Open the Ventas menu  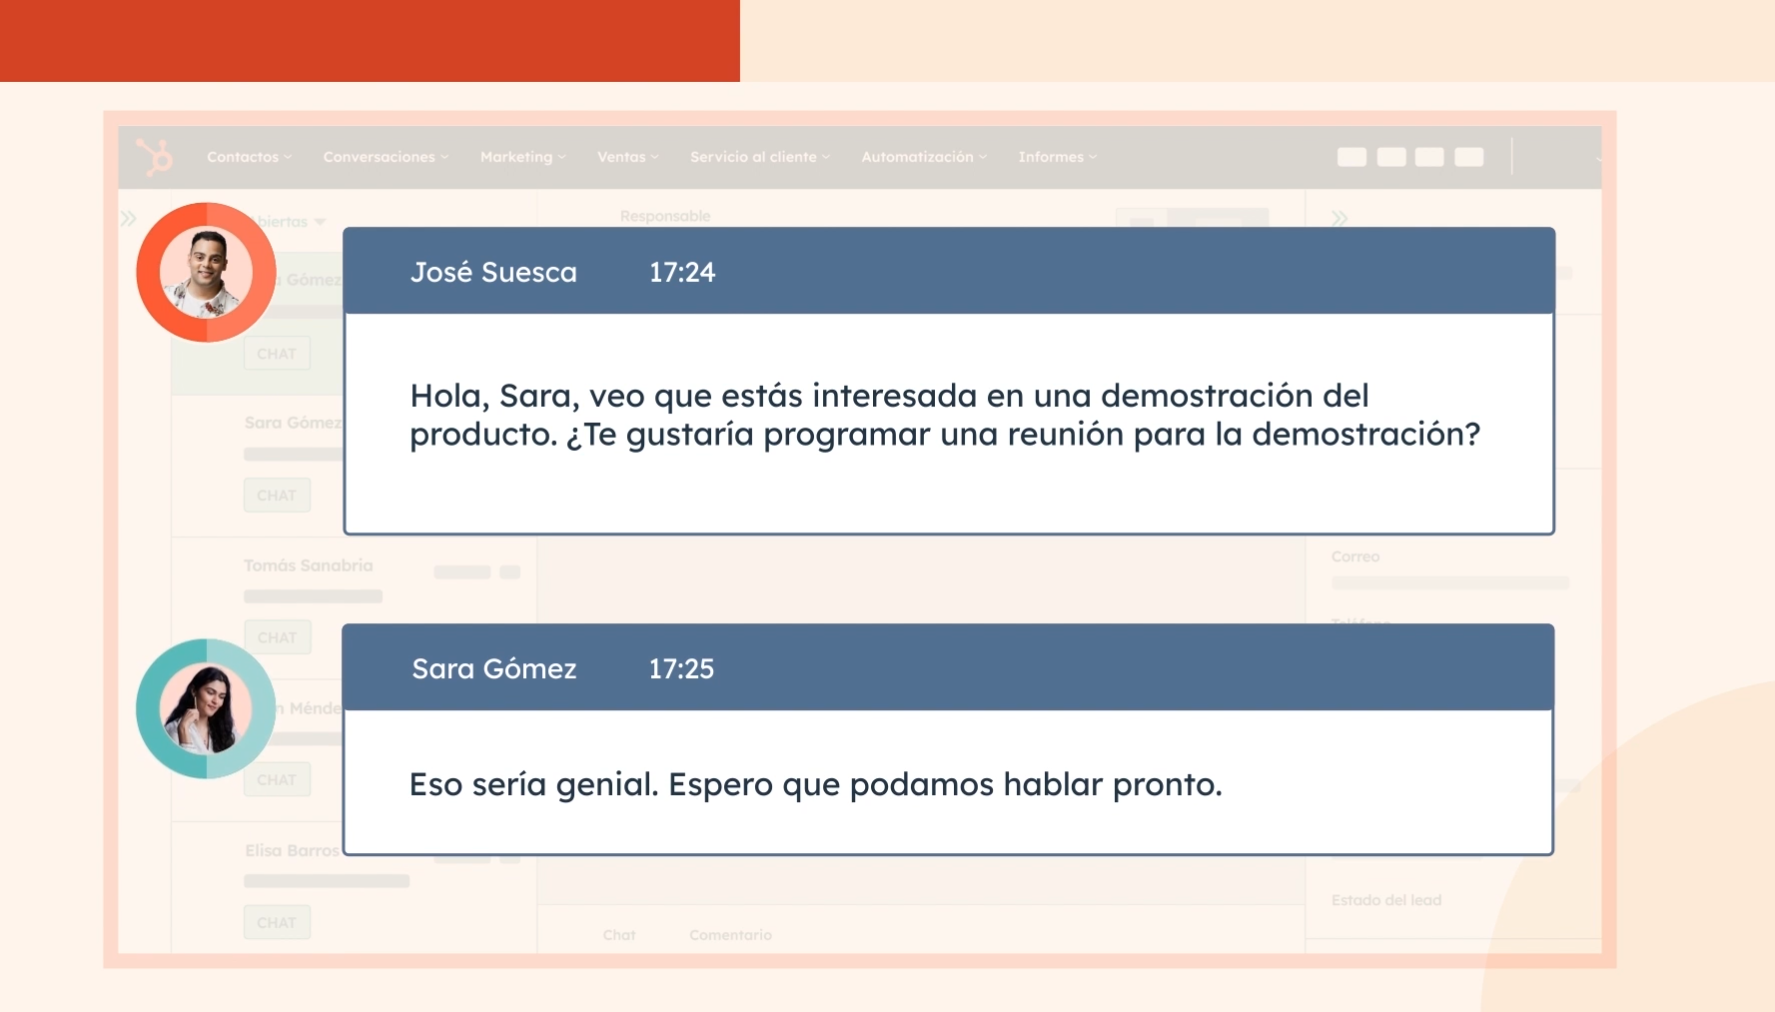627,157
